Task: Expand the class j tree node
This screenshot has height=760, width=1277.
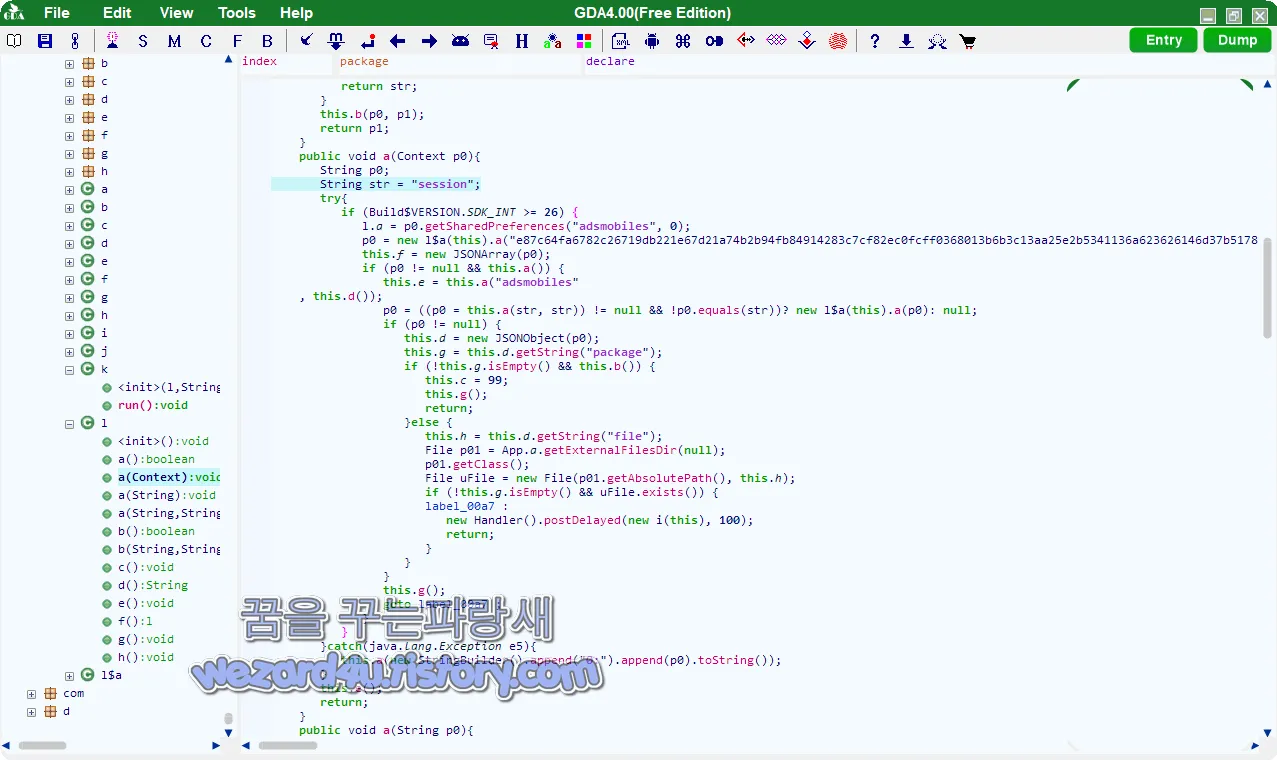Action: (x=70, y=351)
